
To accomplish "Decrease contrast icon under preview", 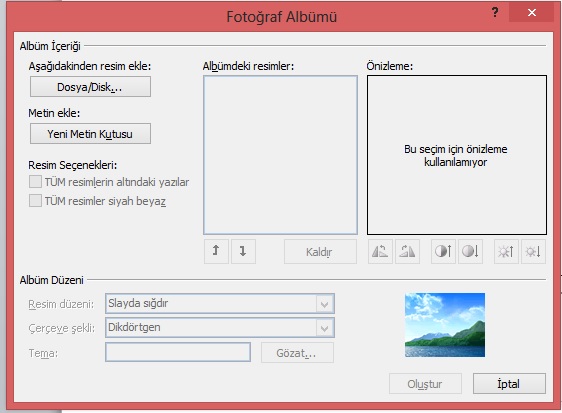I will pyautogui.click(x=470, y=251).
